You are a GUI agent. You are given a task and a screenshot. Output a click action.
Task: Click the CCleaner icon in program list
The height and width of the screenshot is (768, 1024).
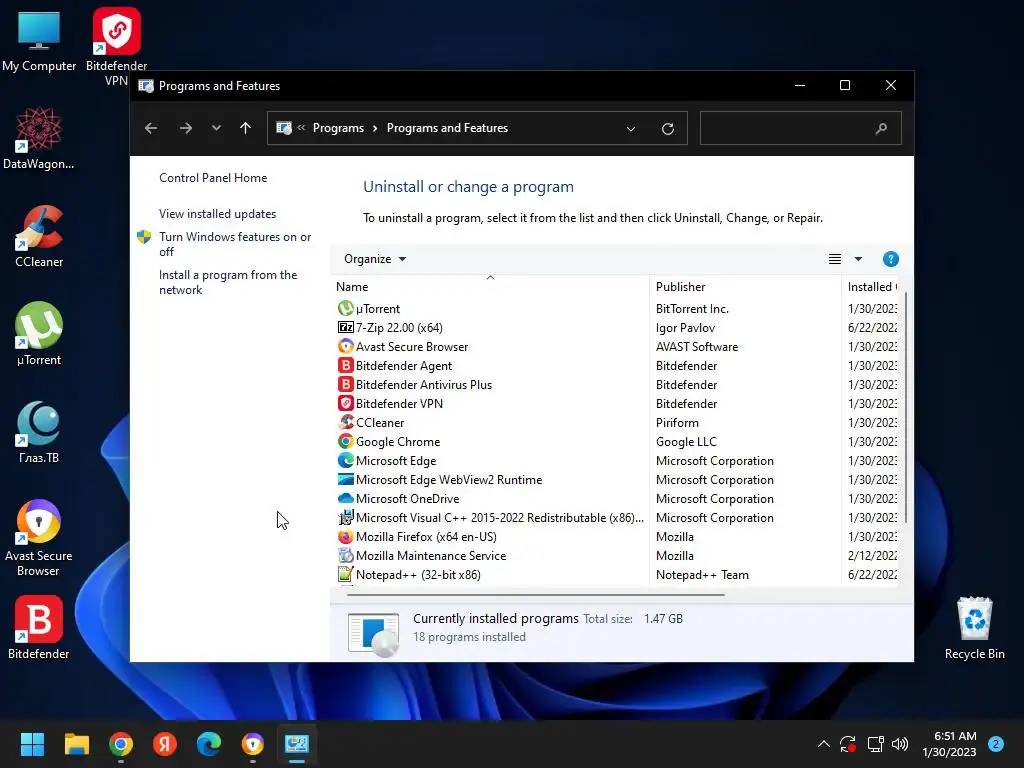click(x=345, y=422)
